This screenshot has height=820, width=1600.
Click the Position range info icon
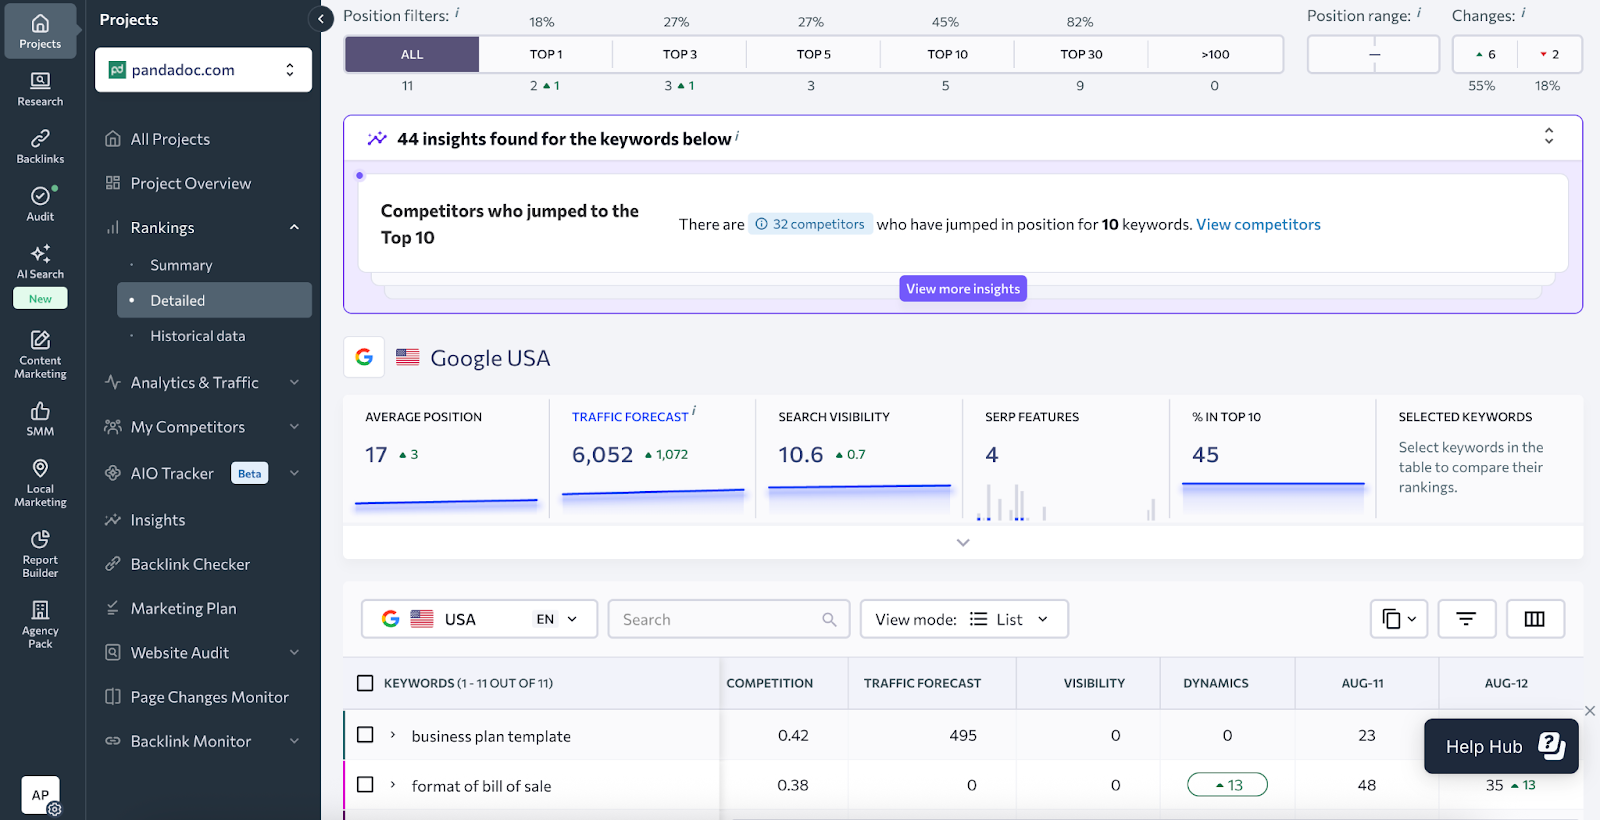(1419, 13)
